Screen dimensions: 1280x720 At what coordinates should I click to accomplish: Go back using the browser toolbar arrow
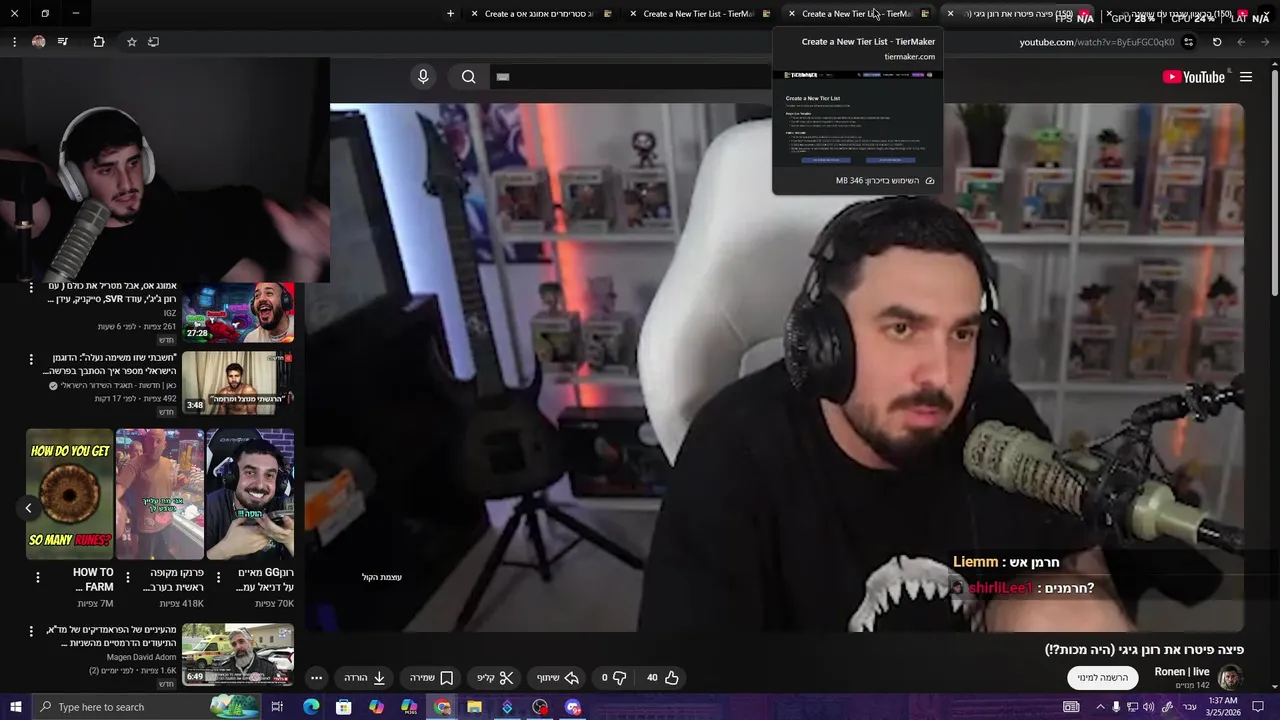tap(1265, 42)
